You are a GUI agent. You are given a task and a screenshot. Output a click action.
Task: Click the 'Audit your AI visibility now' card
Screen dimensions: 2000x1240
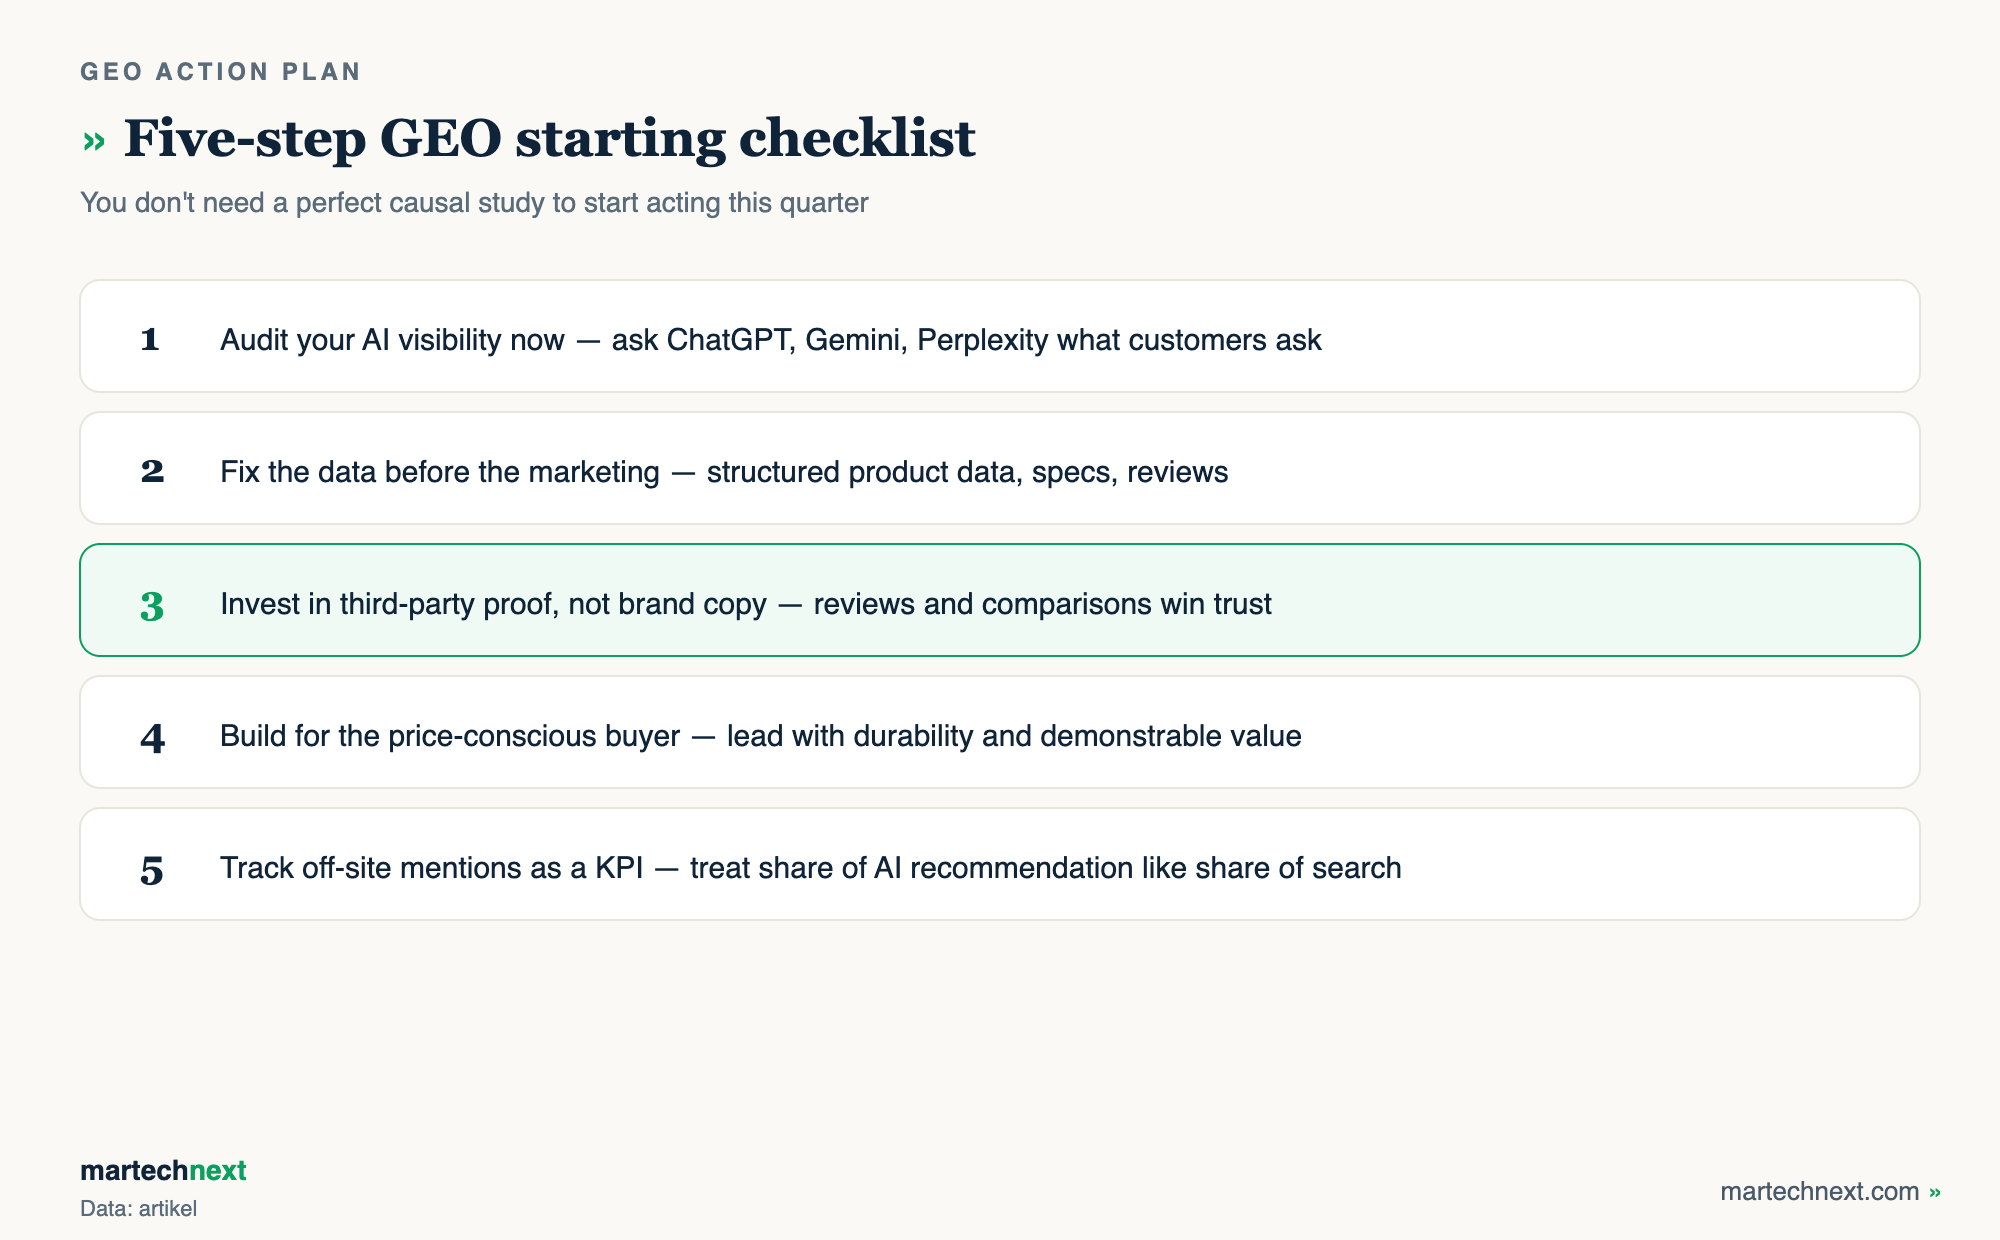(x=1000, y=336)
